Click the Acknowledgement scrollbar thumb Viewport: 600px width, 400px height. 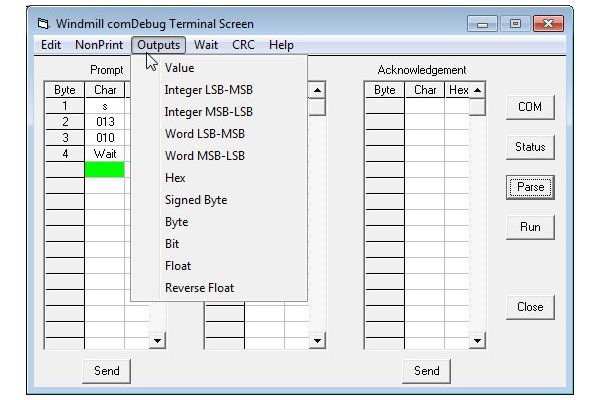477,107
